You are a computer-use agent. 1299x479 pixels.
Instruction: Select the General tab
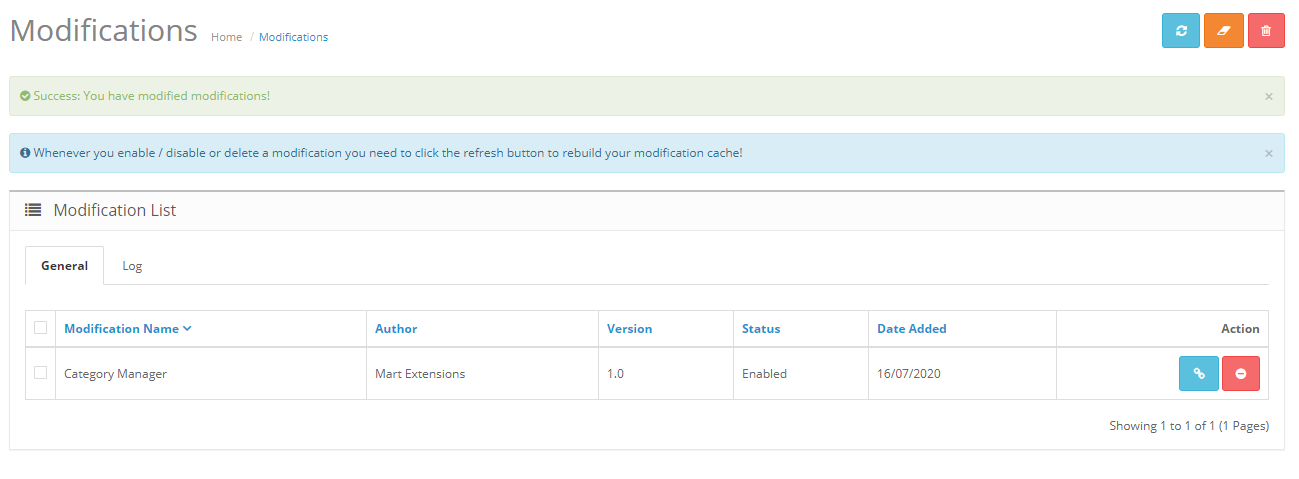tap(64, 266)
